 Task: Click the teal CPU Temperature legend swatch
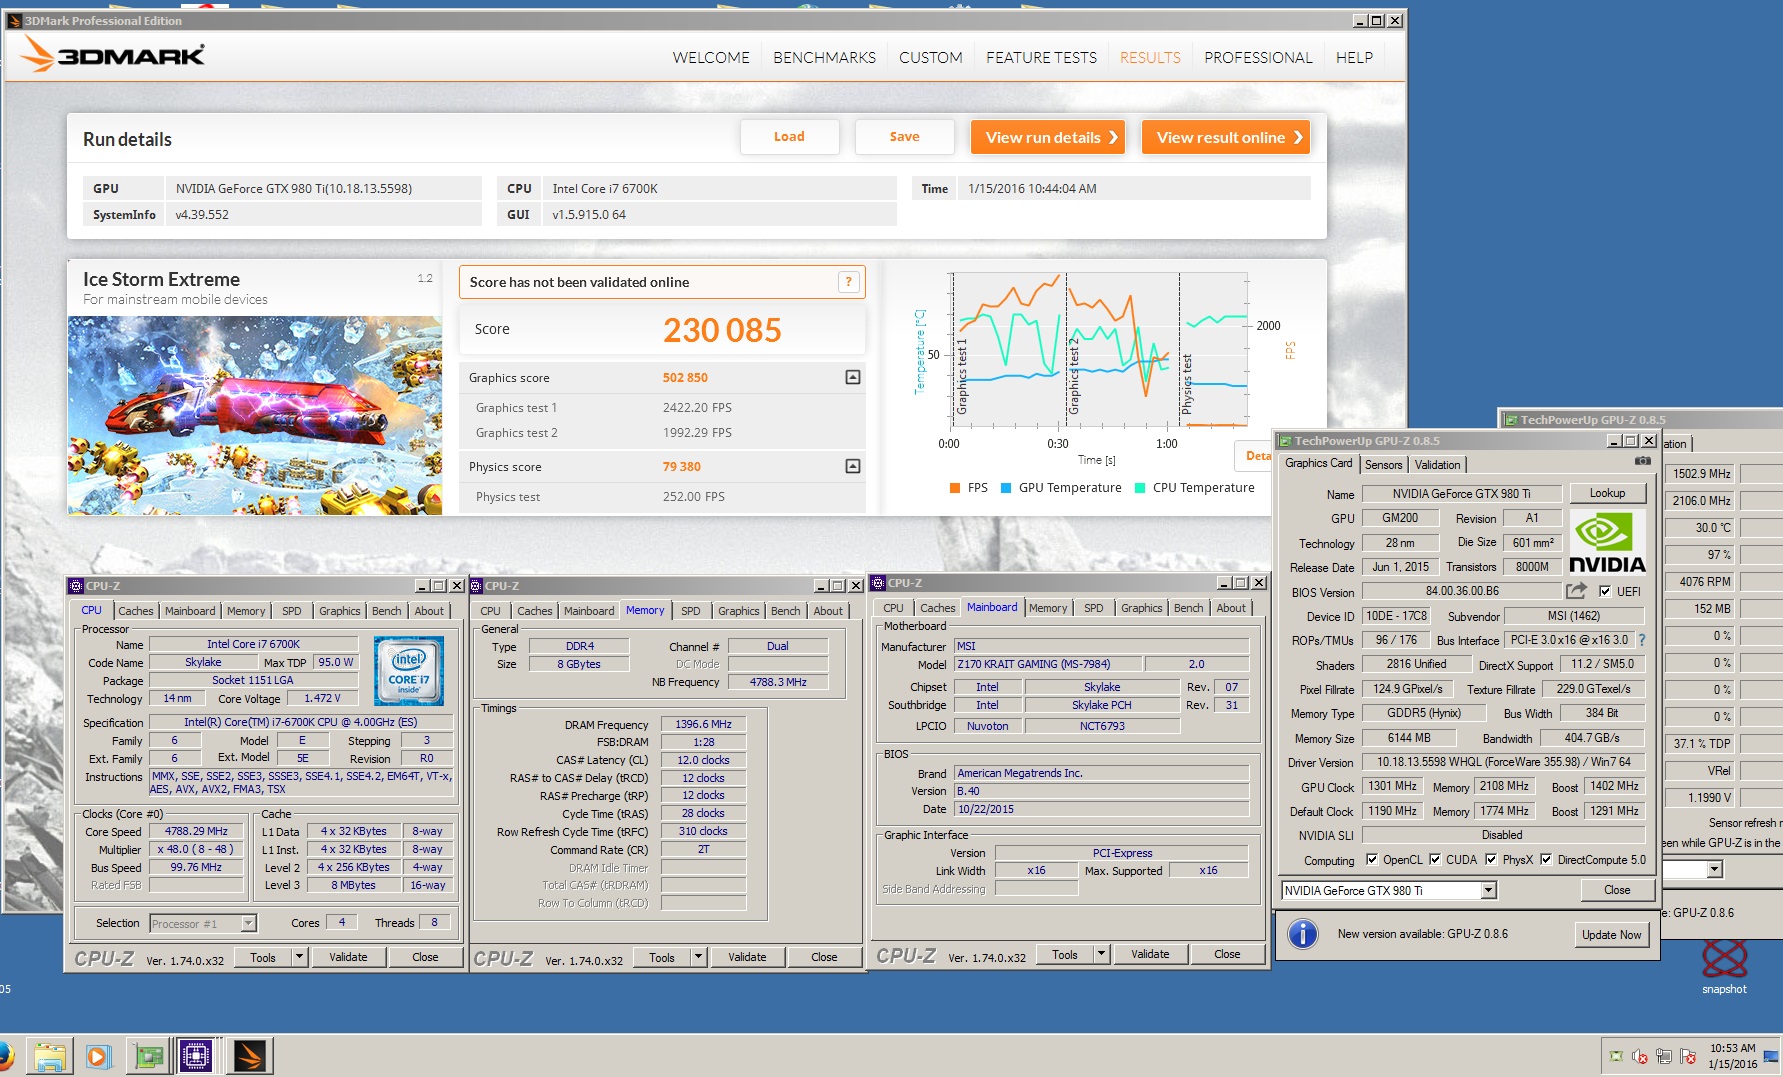pos(1140,488)
